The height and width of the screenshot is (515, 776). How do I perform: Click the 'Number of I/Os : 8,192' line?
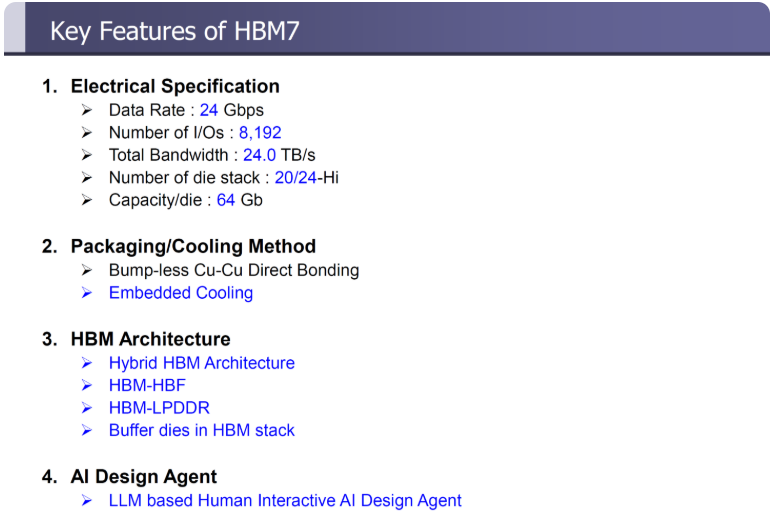pyautogui.click(x=195, y=133)
